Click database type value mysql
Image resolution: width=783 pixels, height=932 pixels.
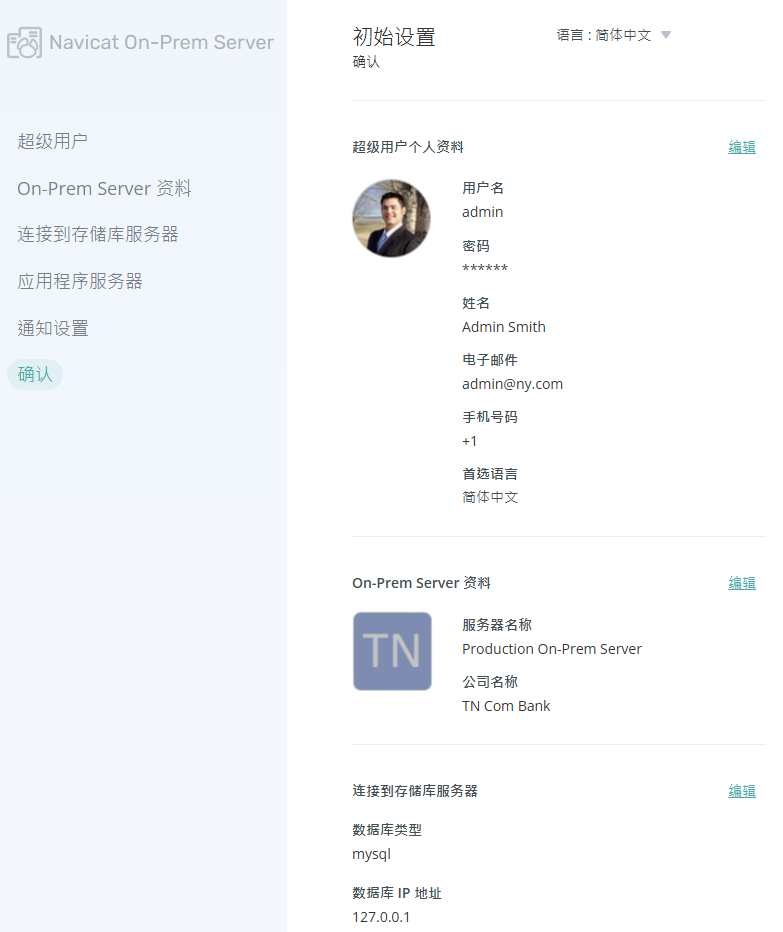coord(372,855)
